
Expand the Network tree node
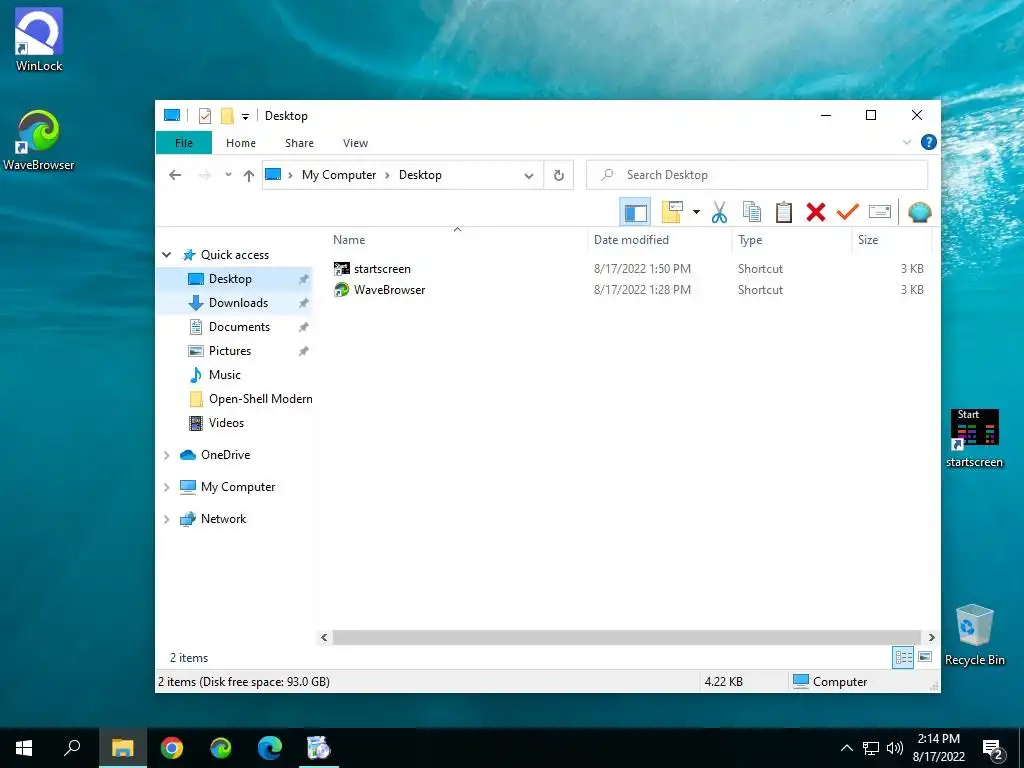point(167,519)
